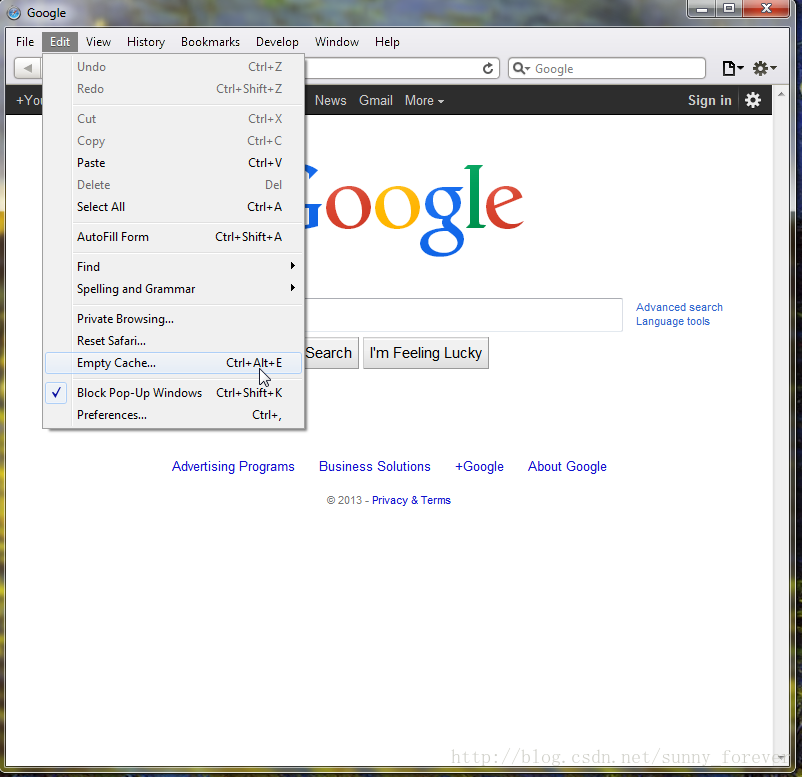Click the Safari icon in the title bar
This screenshot has height=777, width=802.
click(14, 12)
